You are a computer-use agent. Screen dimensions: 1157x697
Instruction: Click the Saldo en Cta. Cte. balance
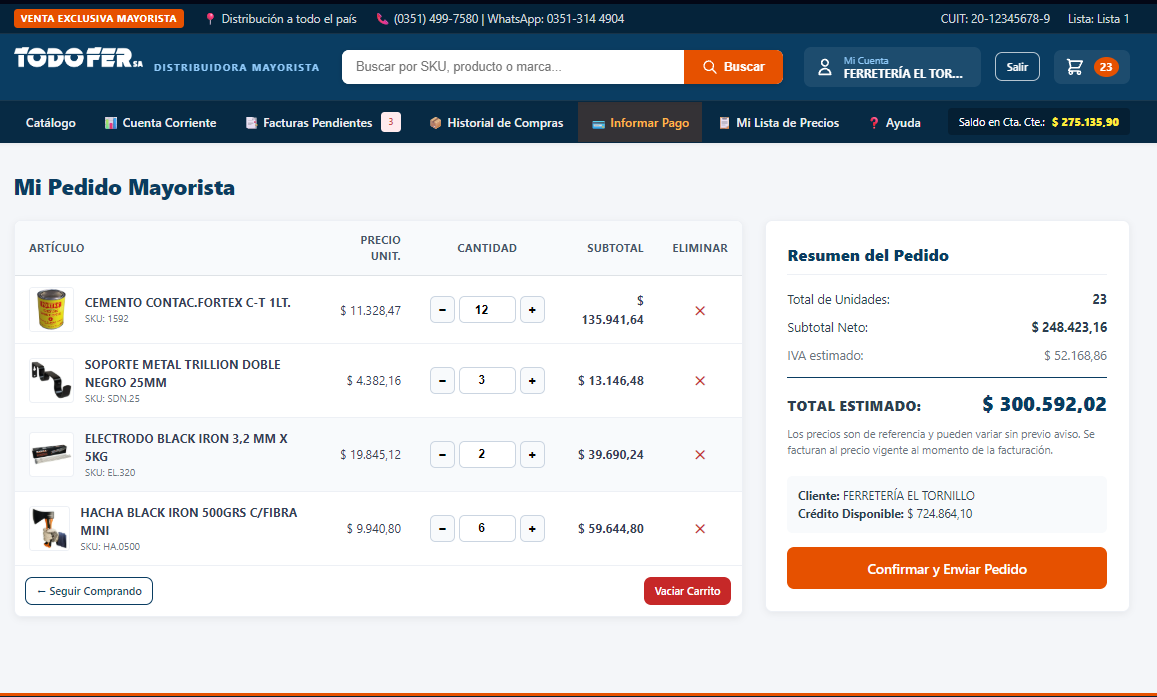coord(1039,122)
